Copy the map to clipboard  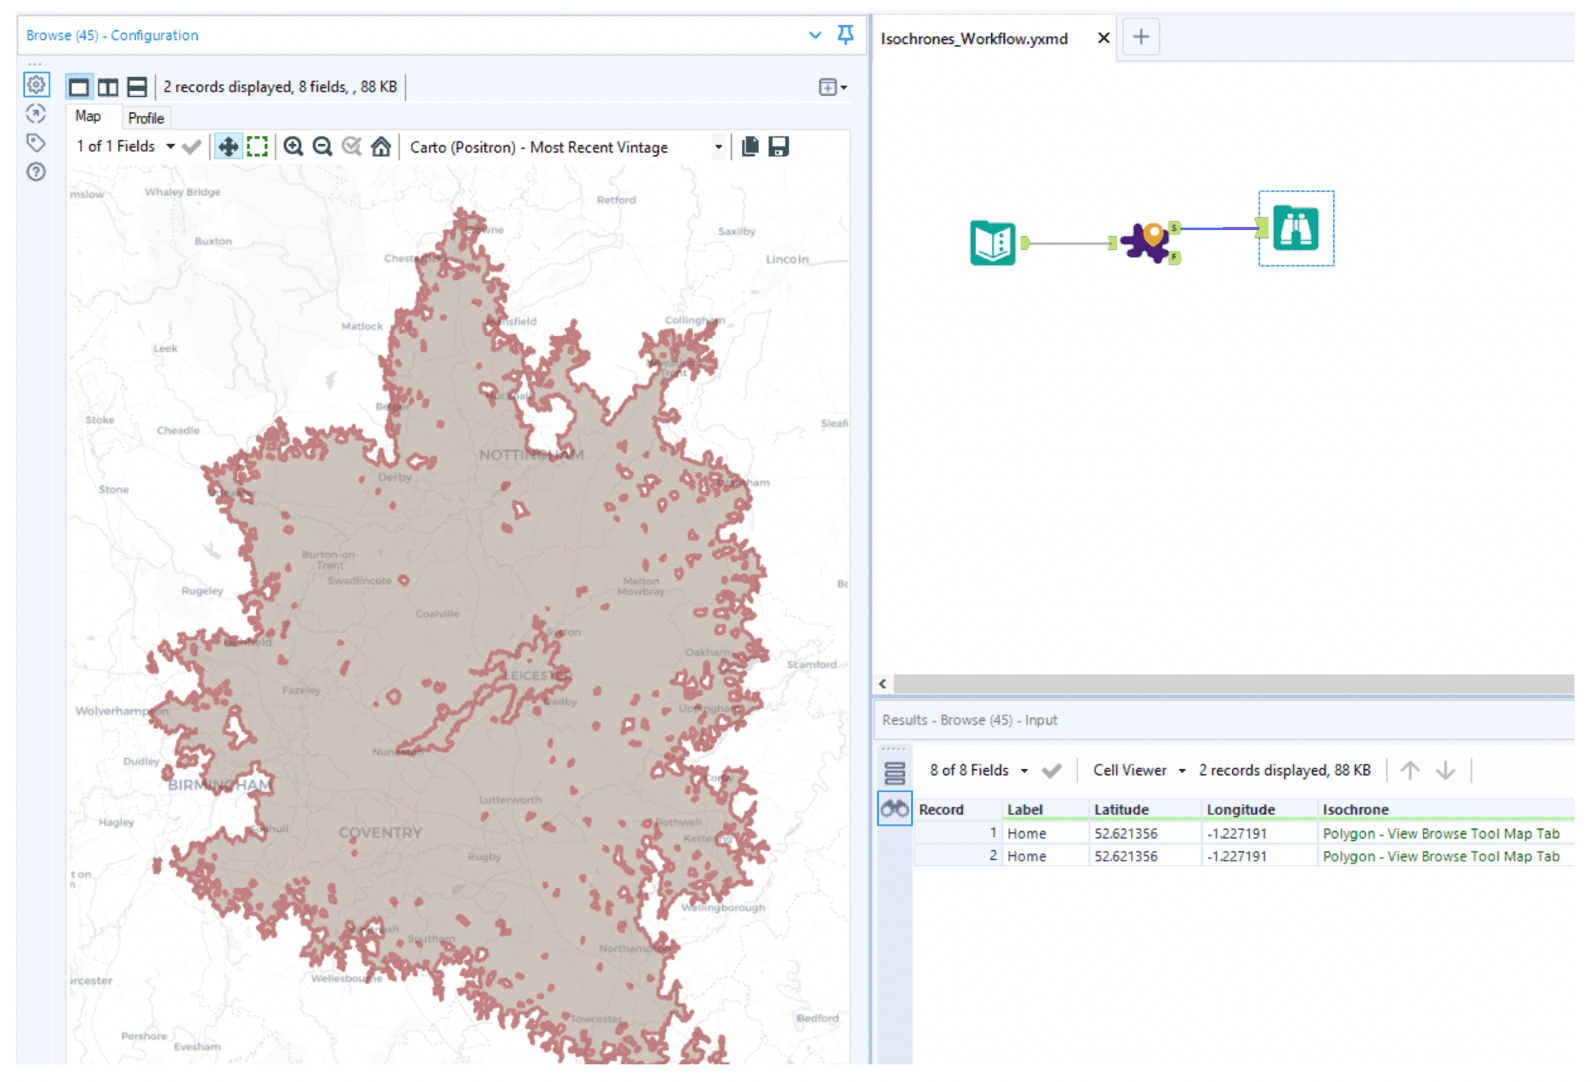point(750,147)
